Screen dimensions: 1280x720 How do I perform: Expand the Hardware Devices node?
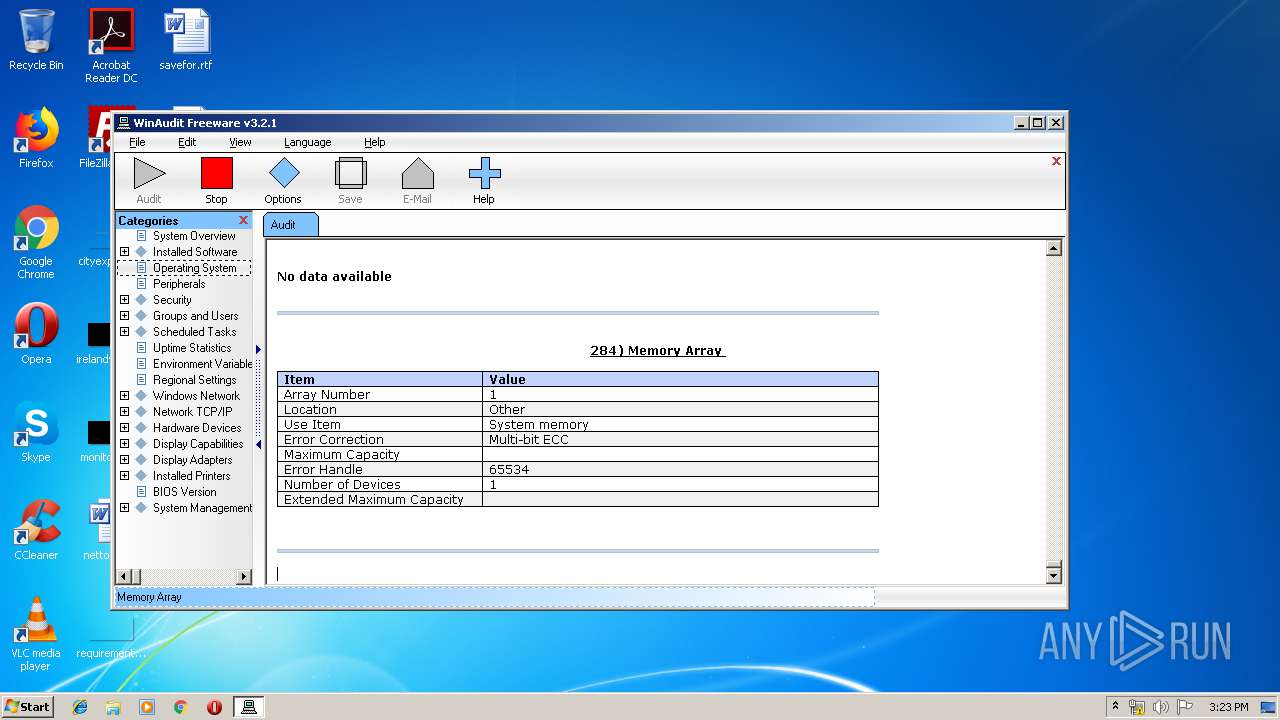pyautogui.click(x=124, y=428)
